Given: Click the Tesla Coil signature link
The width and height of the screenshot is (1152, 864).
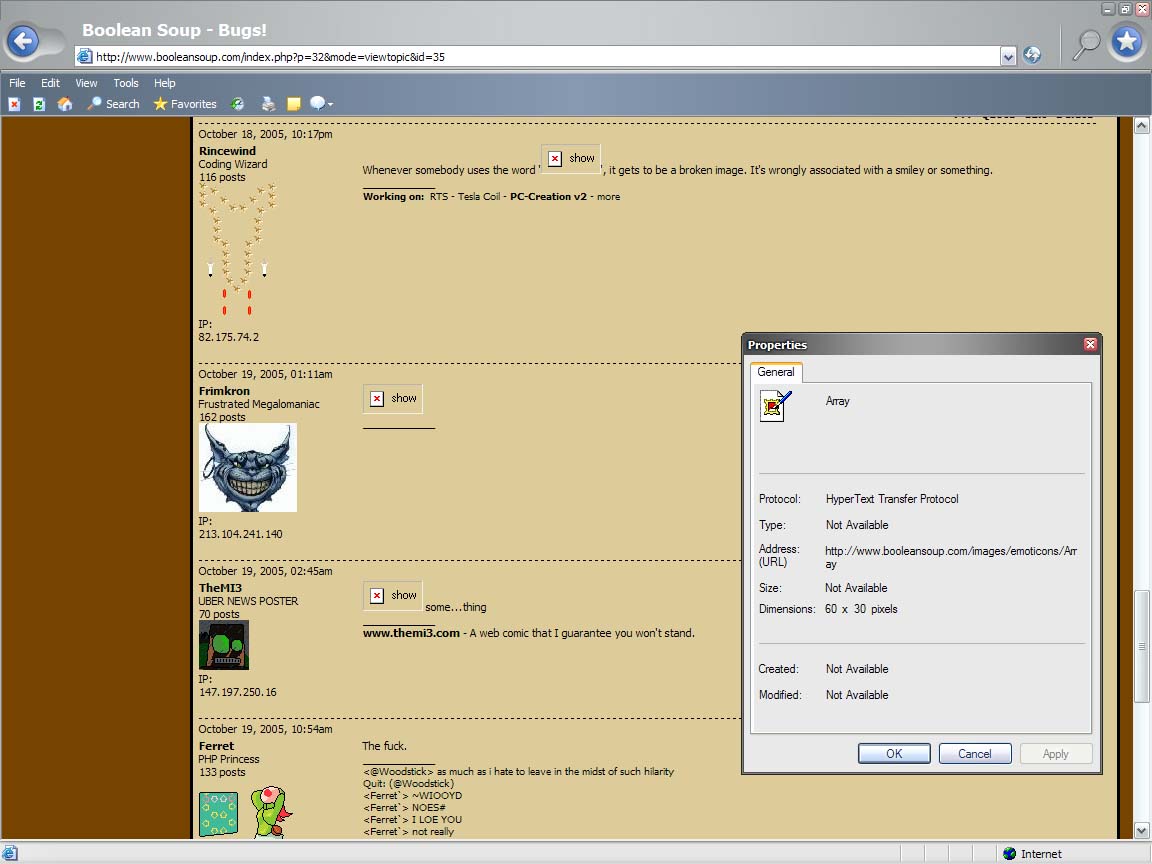Looking at the screenshot, I should 479,197.
